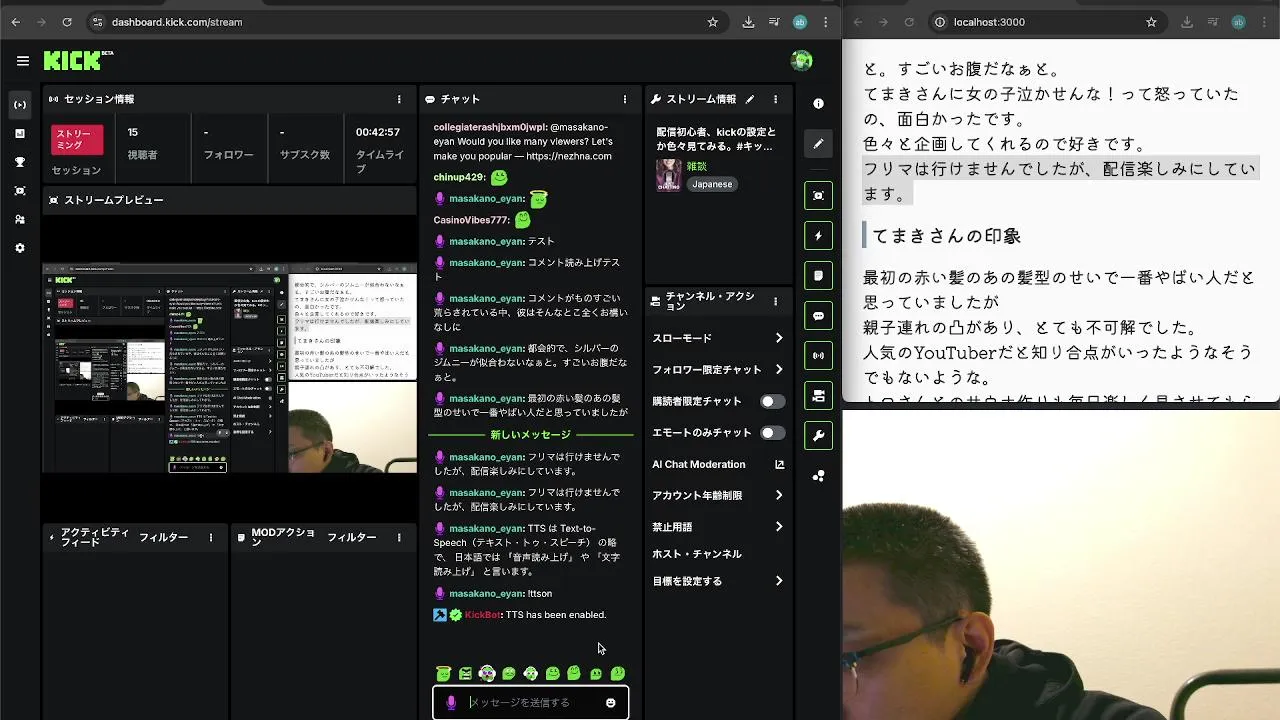
Task: Toggle the chat bubble widget icon
Action: pyautogui.click(x=818, y=316)
